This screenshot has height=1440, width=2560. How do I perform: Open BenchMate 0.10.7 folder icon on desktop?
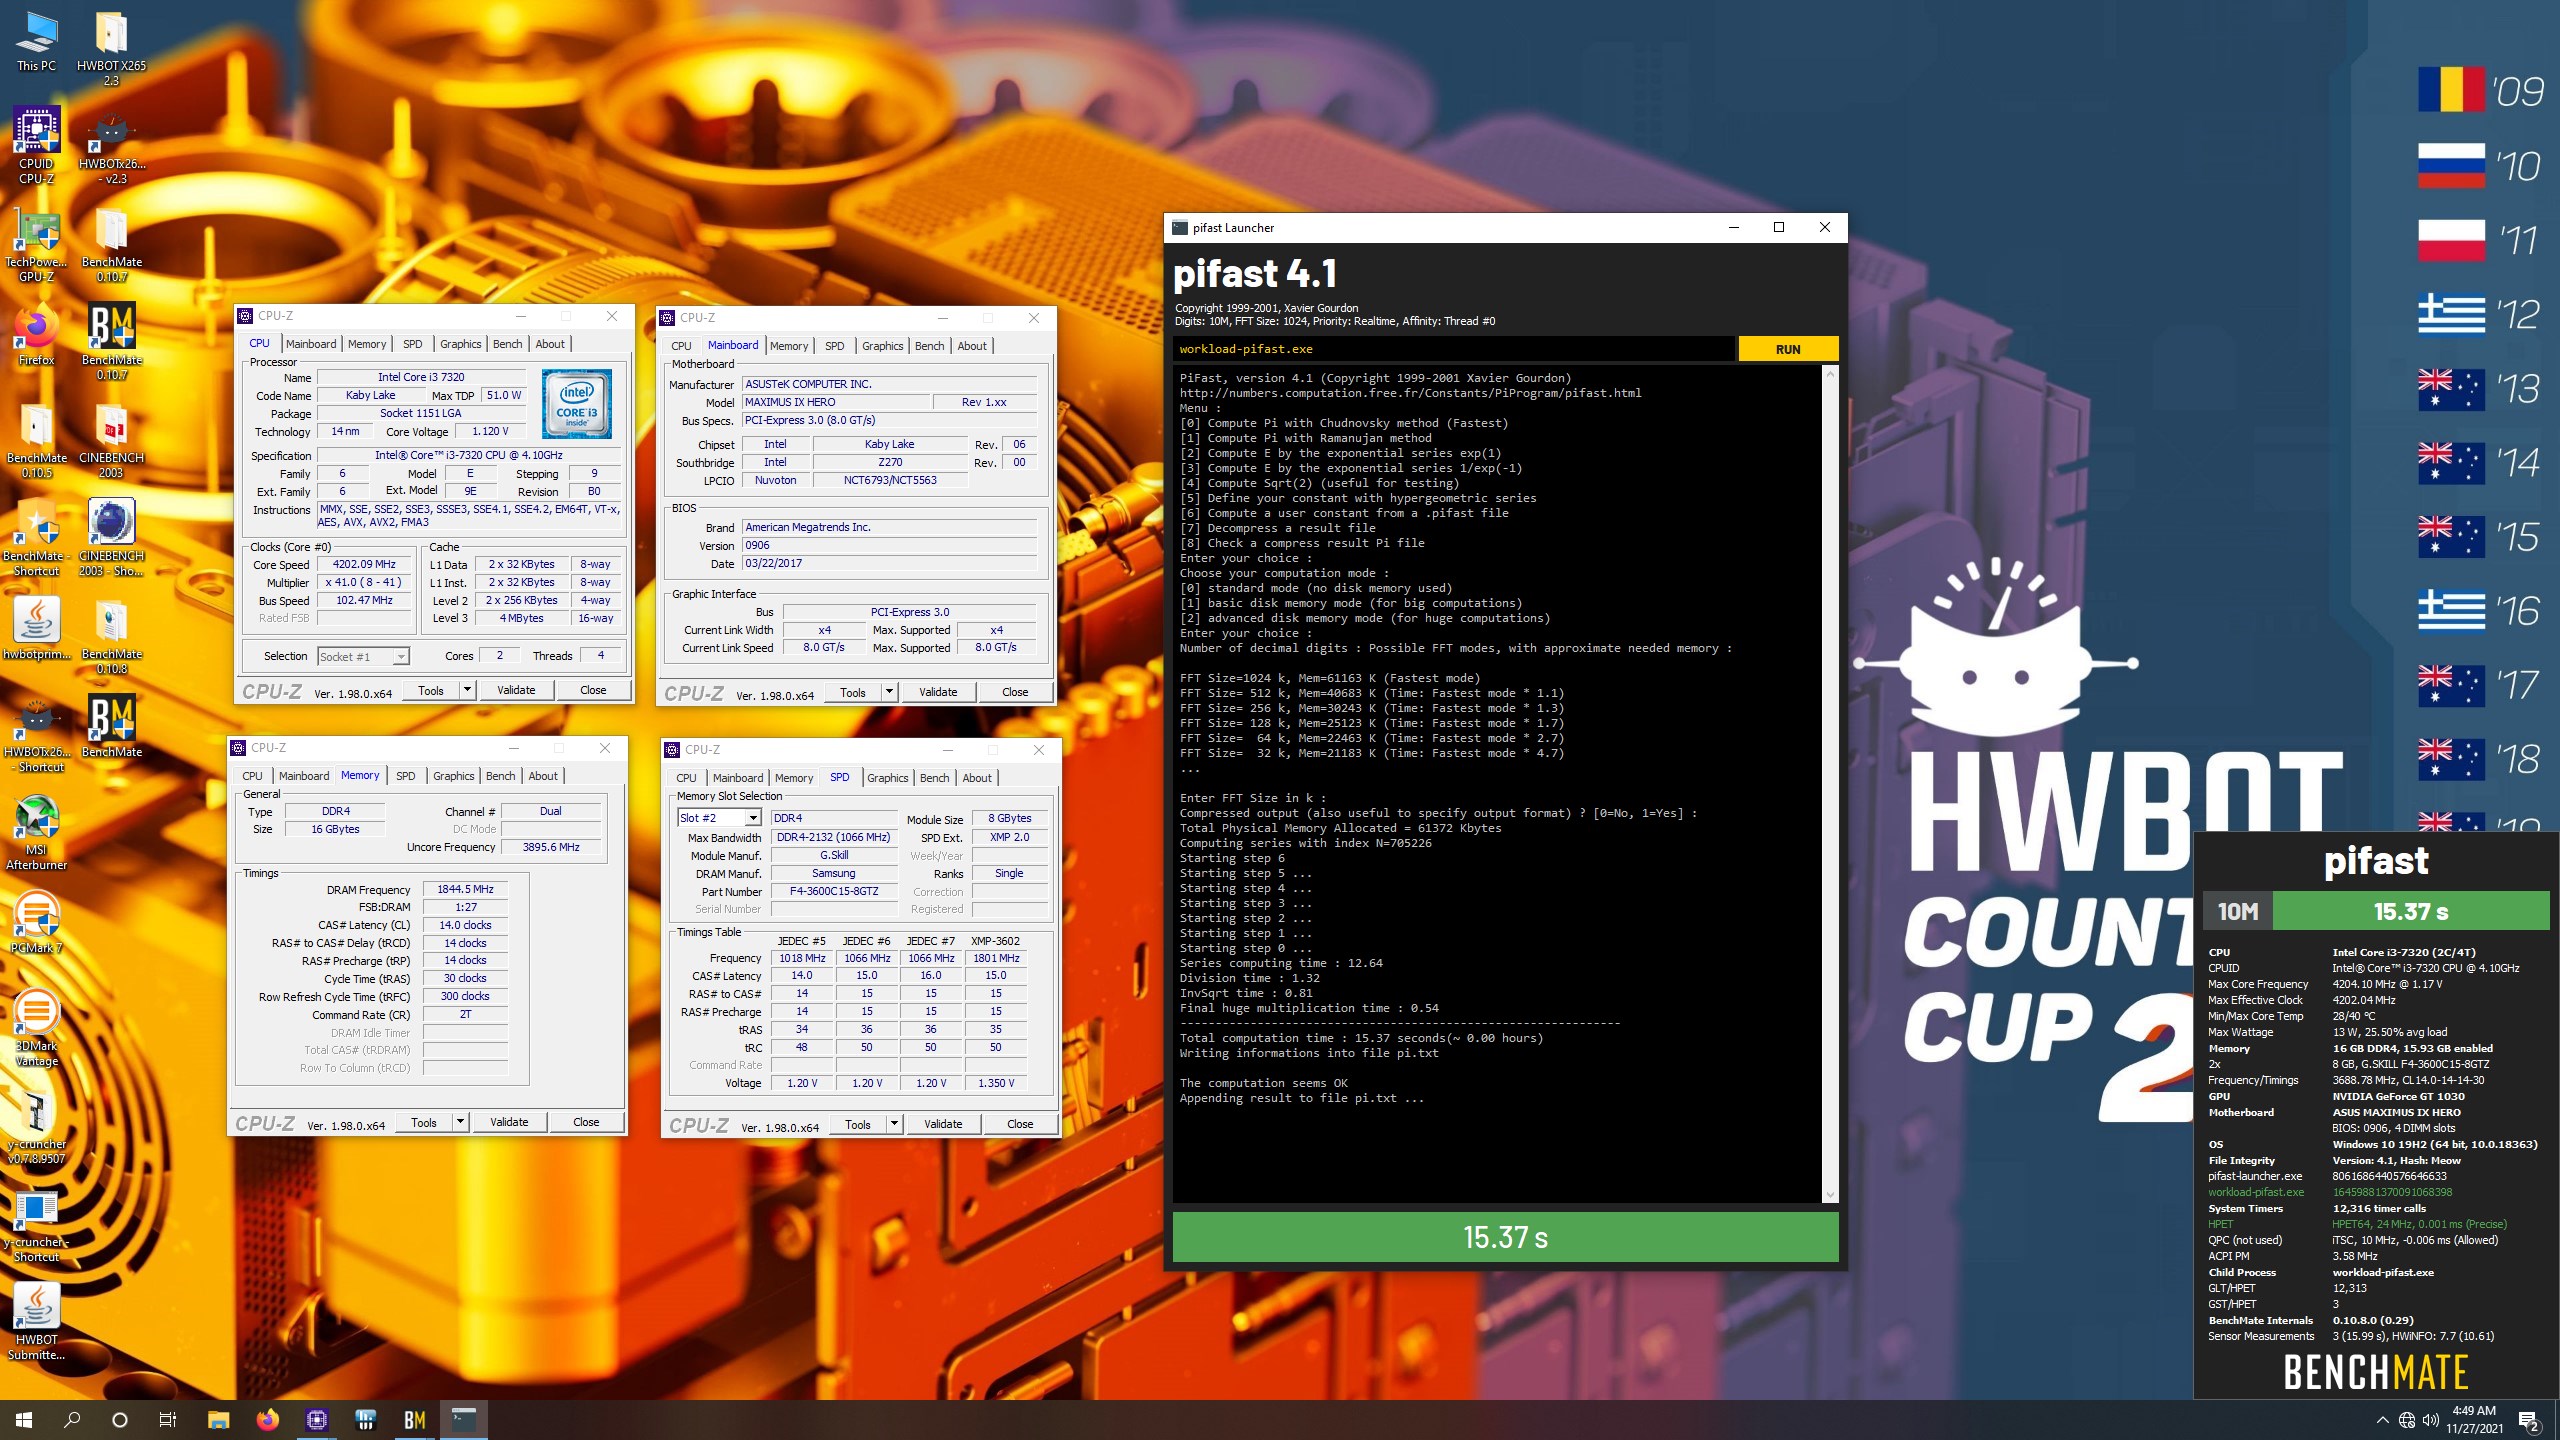[111, 244]
